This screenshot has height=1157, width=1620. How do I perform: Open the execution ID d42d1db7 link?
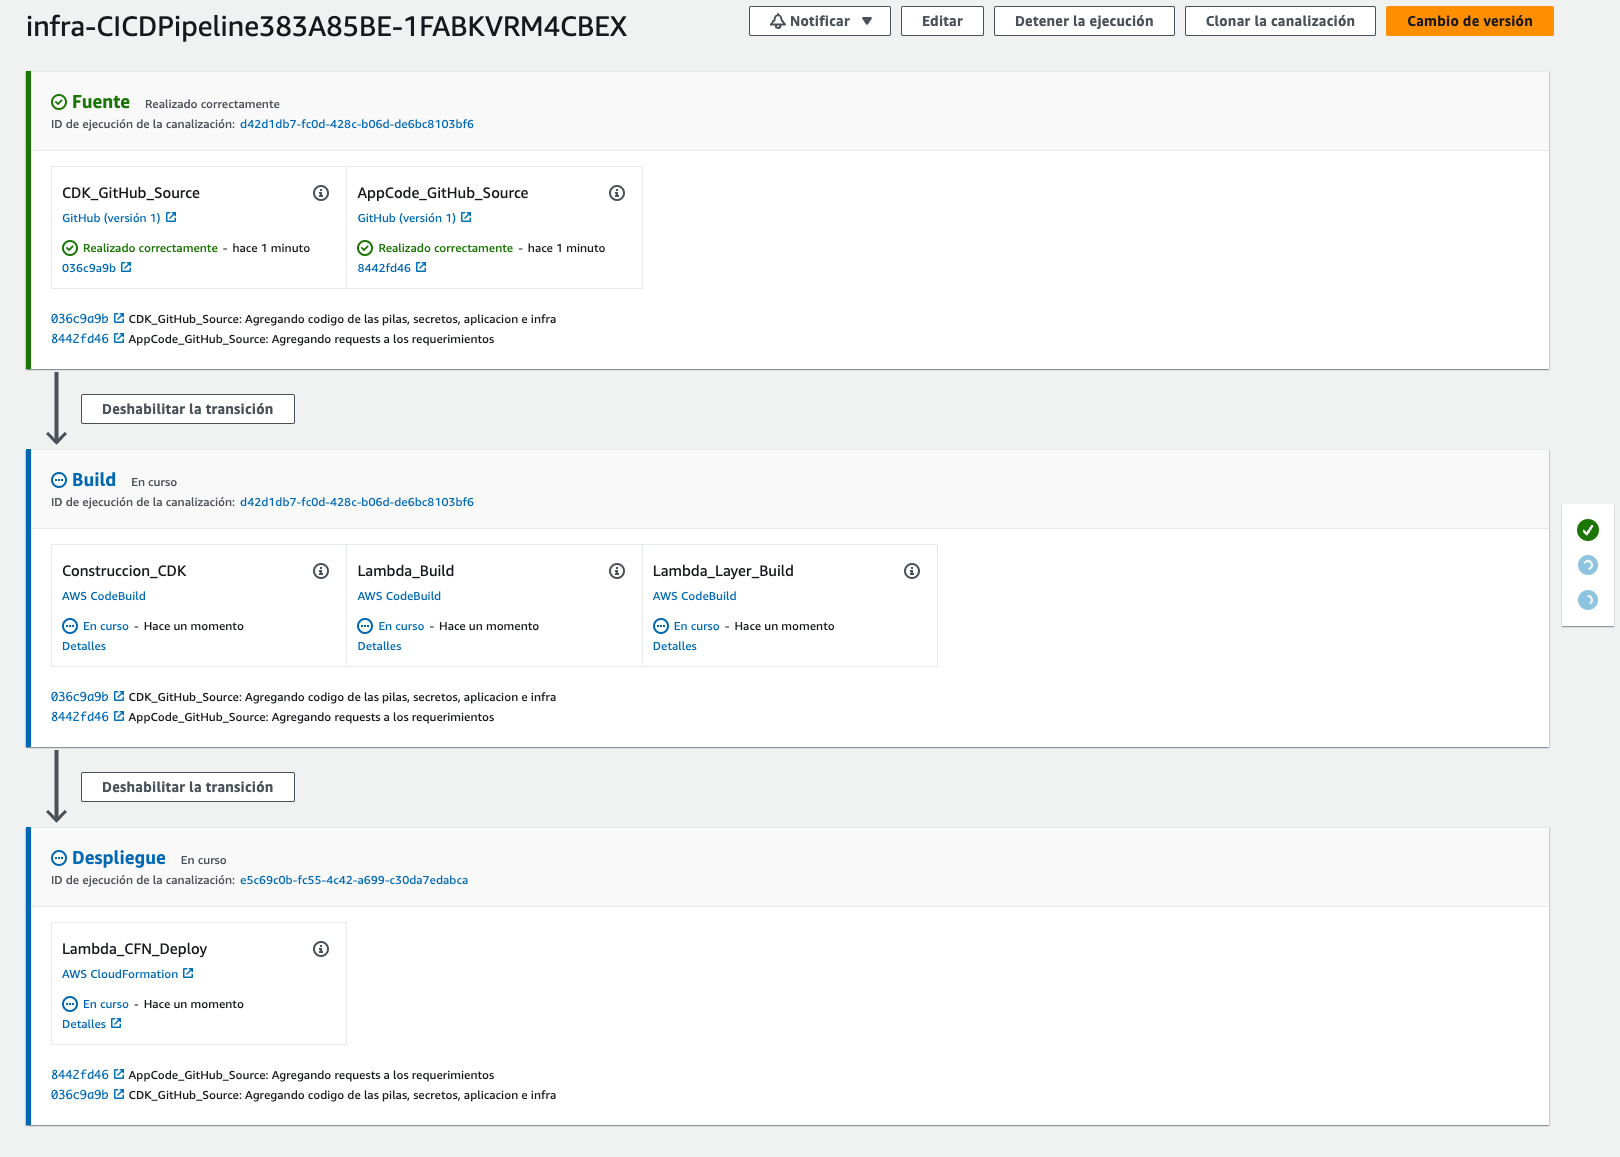[x=356, y=124]
